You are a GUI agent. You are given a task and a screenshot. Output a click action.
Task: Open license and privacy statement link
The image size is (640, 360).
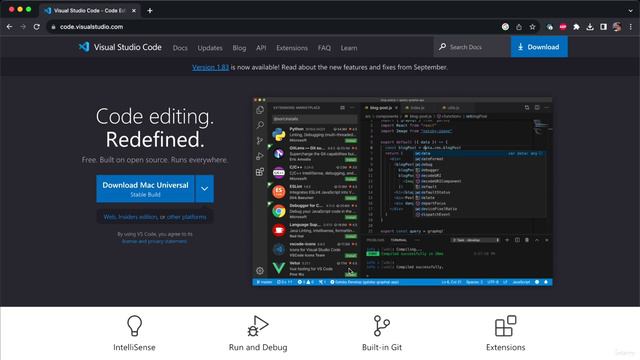[x=154, y=241]
